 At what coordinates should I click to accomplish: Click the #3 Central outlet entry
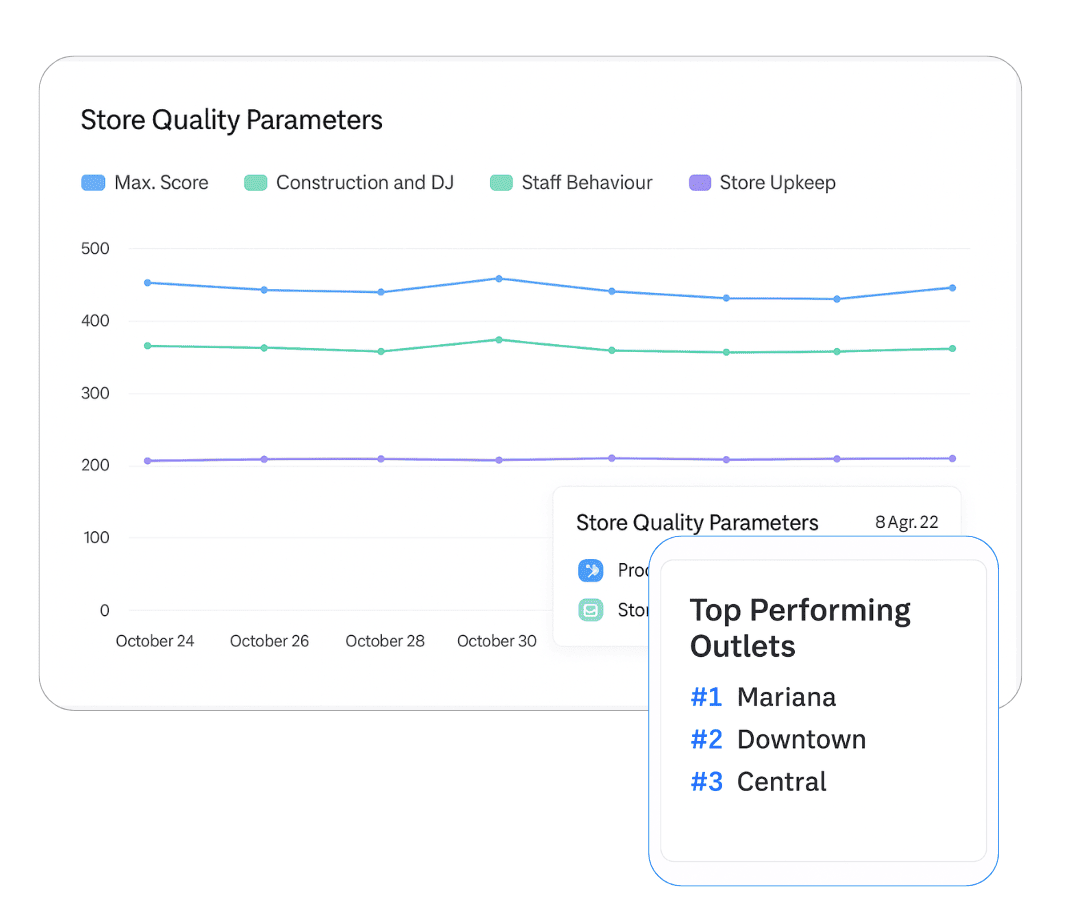(758, 782)
